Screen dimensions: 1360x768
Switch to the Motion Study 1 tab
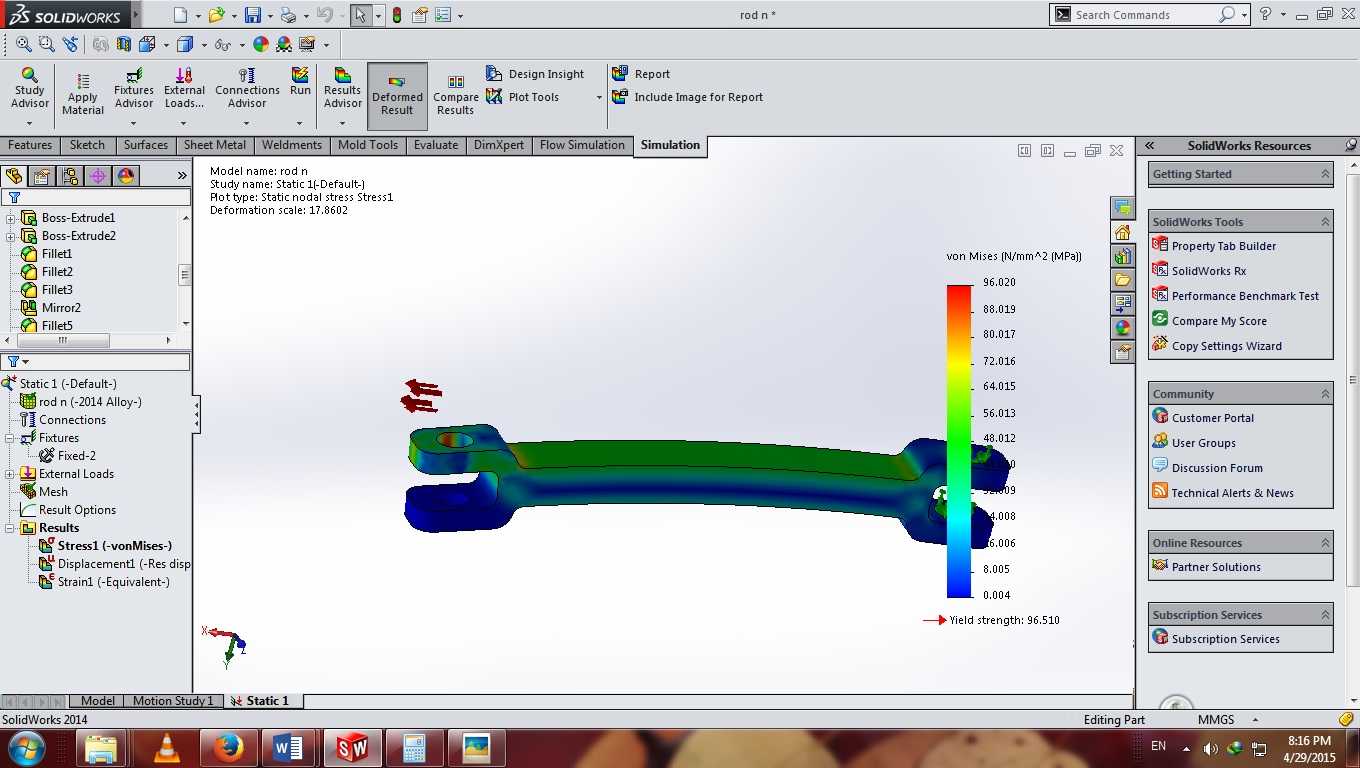(173, 701)
